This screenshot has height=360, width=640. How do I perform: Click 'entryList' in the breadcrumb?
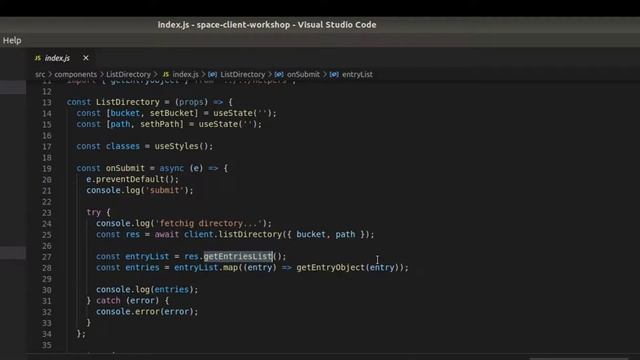click(357, 74)
